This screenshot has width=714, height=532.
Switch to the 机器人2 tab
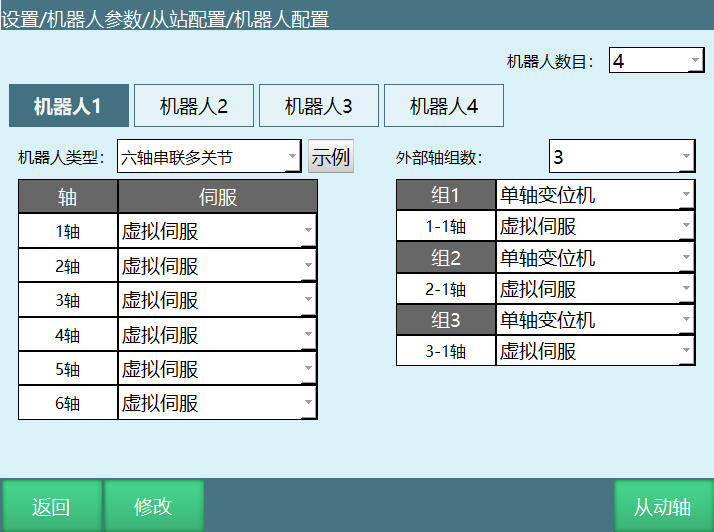coord(194,106)
